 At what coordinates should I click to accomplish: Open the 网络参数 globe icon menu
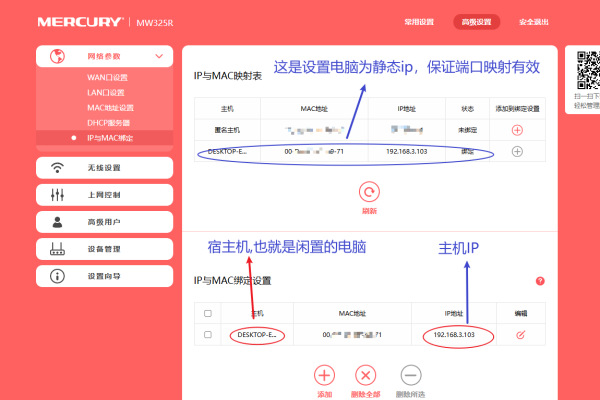click(57, 56)
